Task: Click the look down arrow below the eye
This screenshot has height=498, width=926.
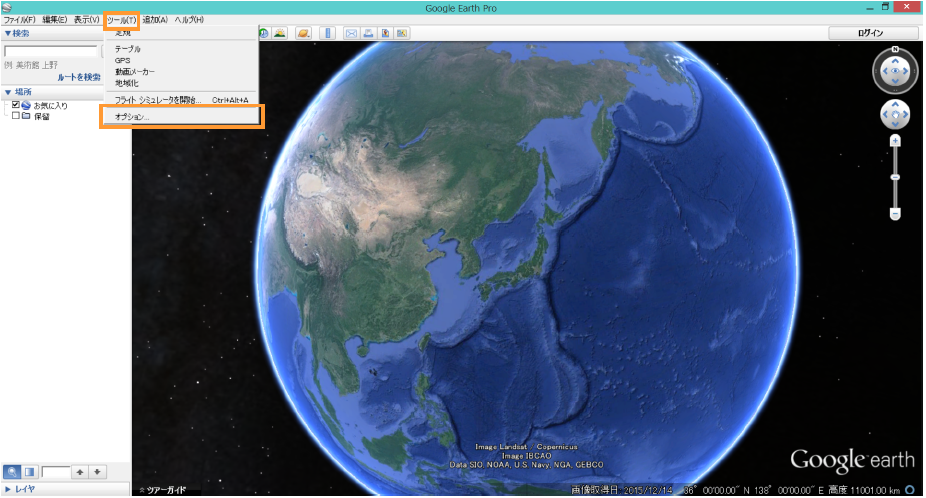Action: 895,82
